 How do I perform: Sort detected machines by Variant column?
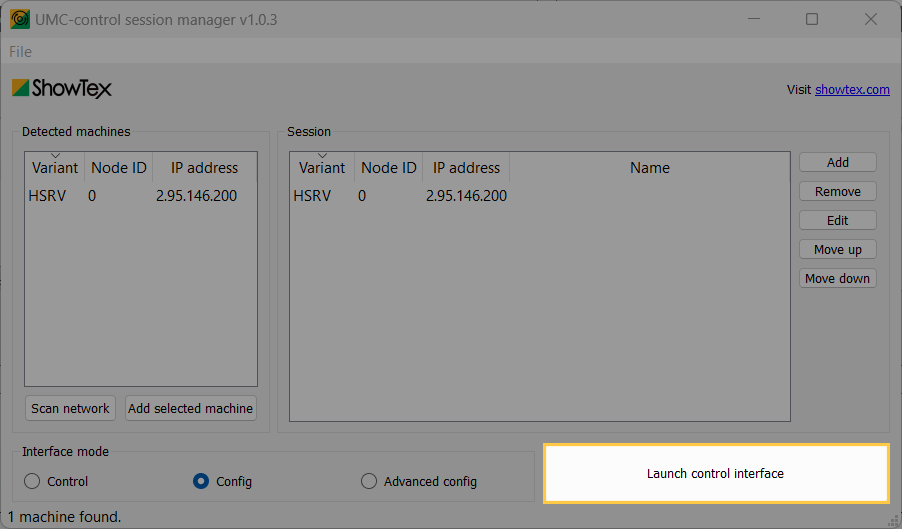[x=54, y=168]
